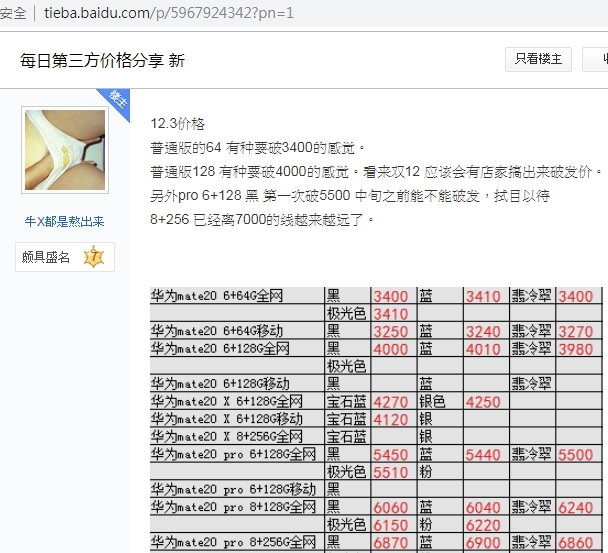Viewport: 608px width, 553px height.
Task: Open the poster's avatar thumbnail
Action: [65, 150]
